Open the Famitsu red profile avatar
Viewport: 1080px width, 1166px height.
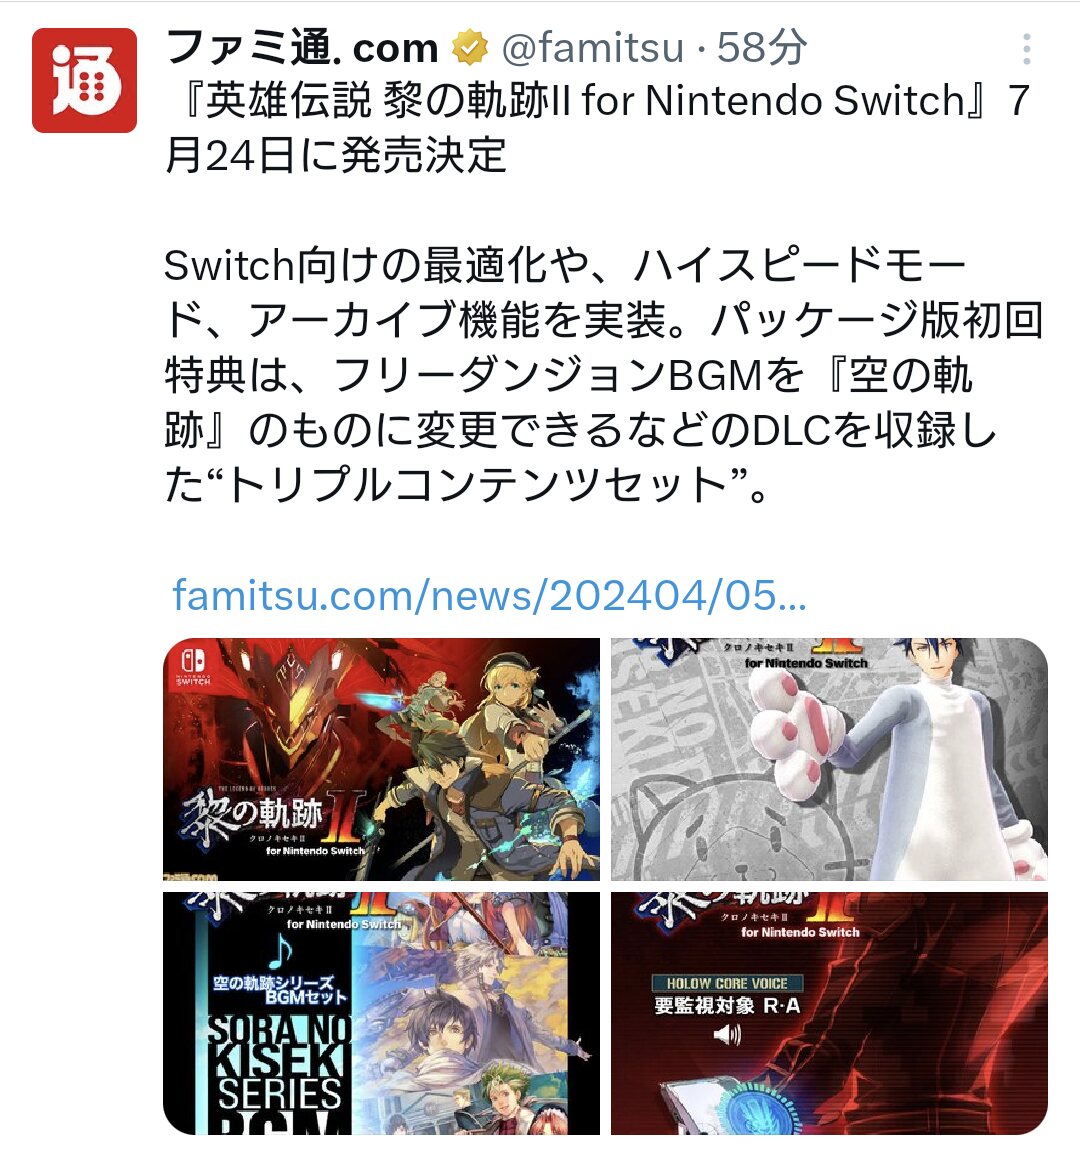[84, 80]
